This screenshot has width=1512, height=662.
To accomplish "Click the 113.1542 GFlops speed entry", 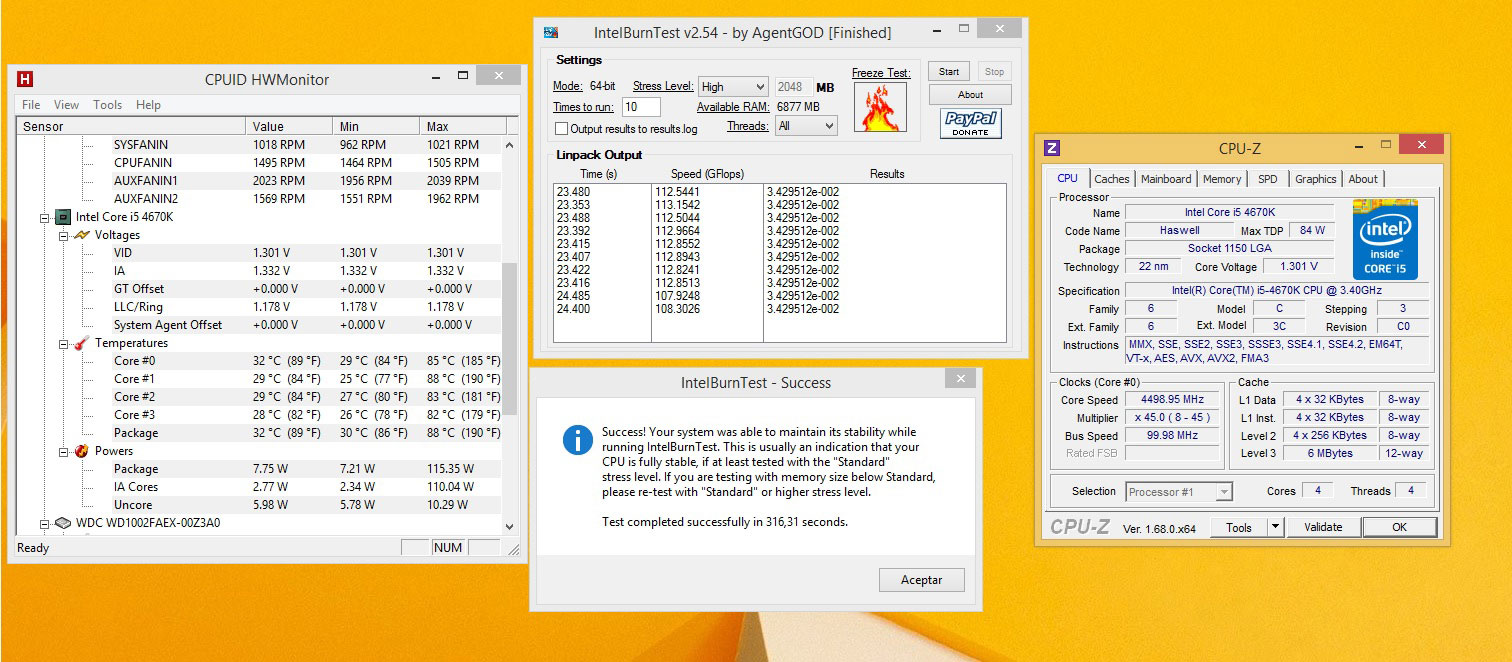I will pyautogui.click(x=678, y=205).
